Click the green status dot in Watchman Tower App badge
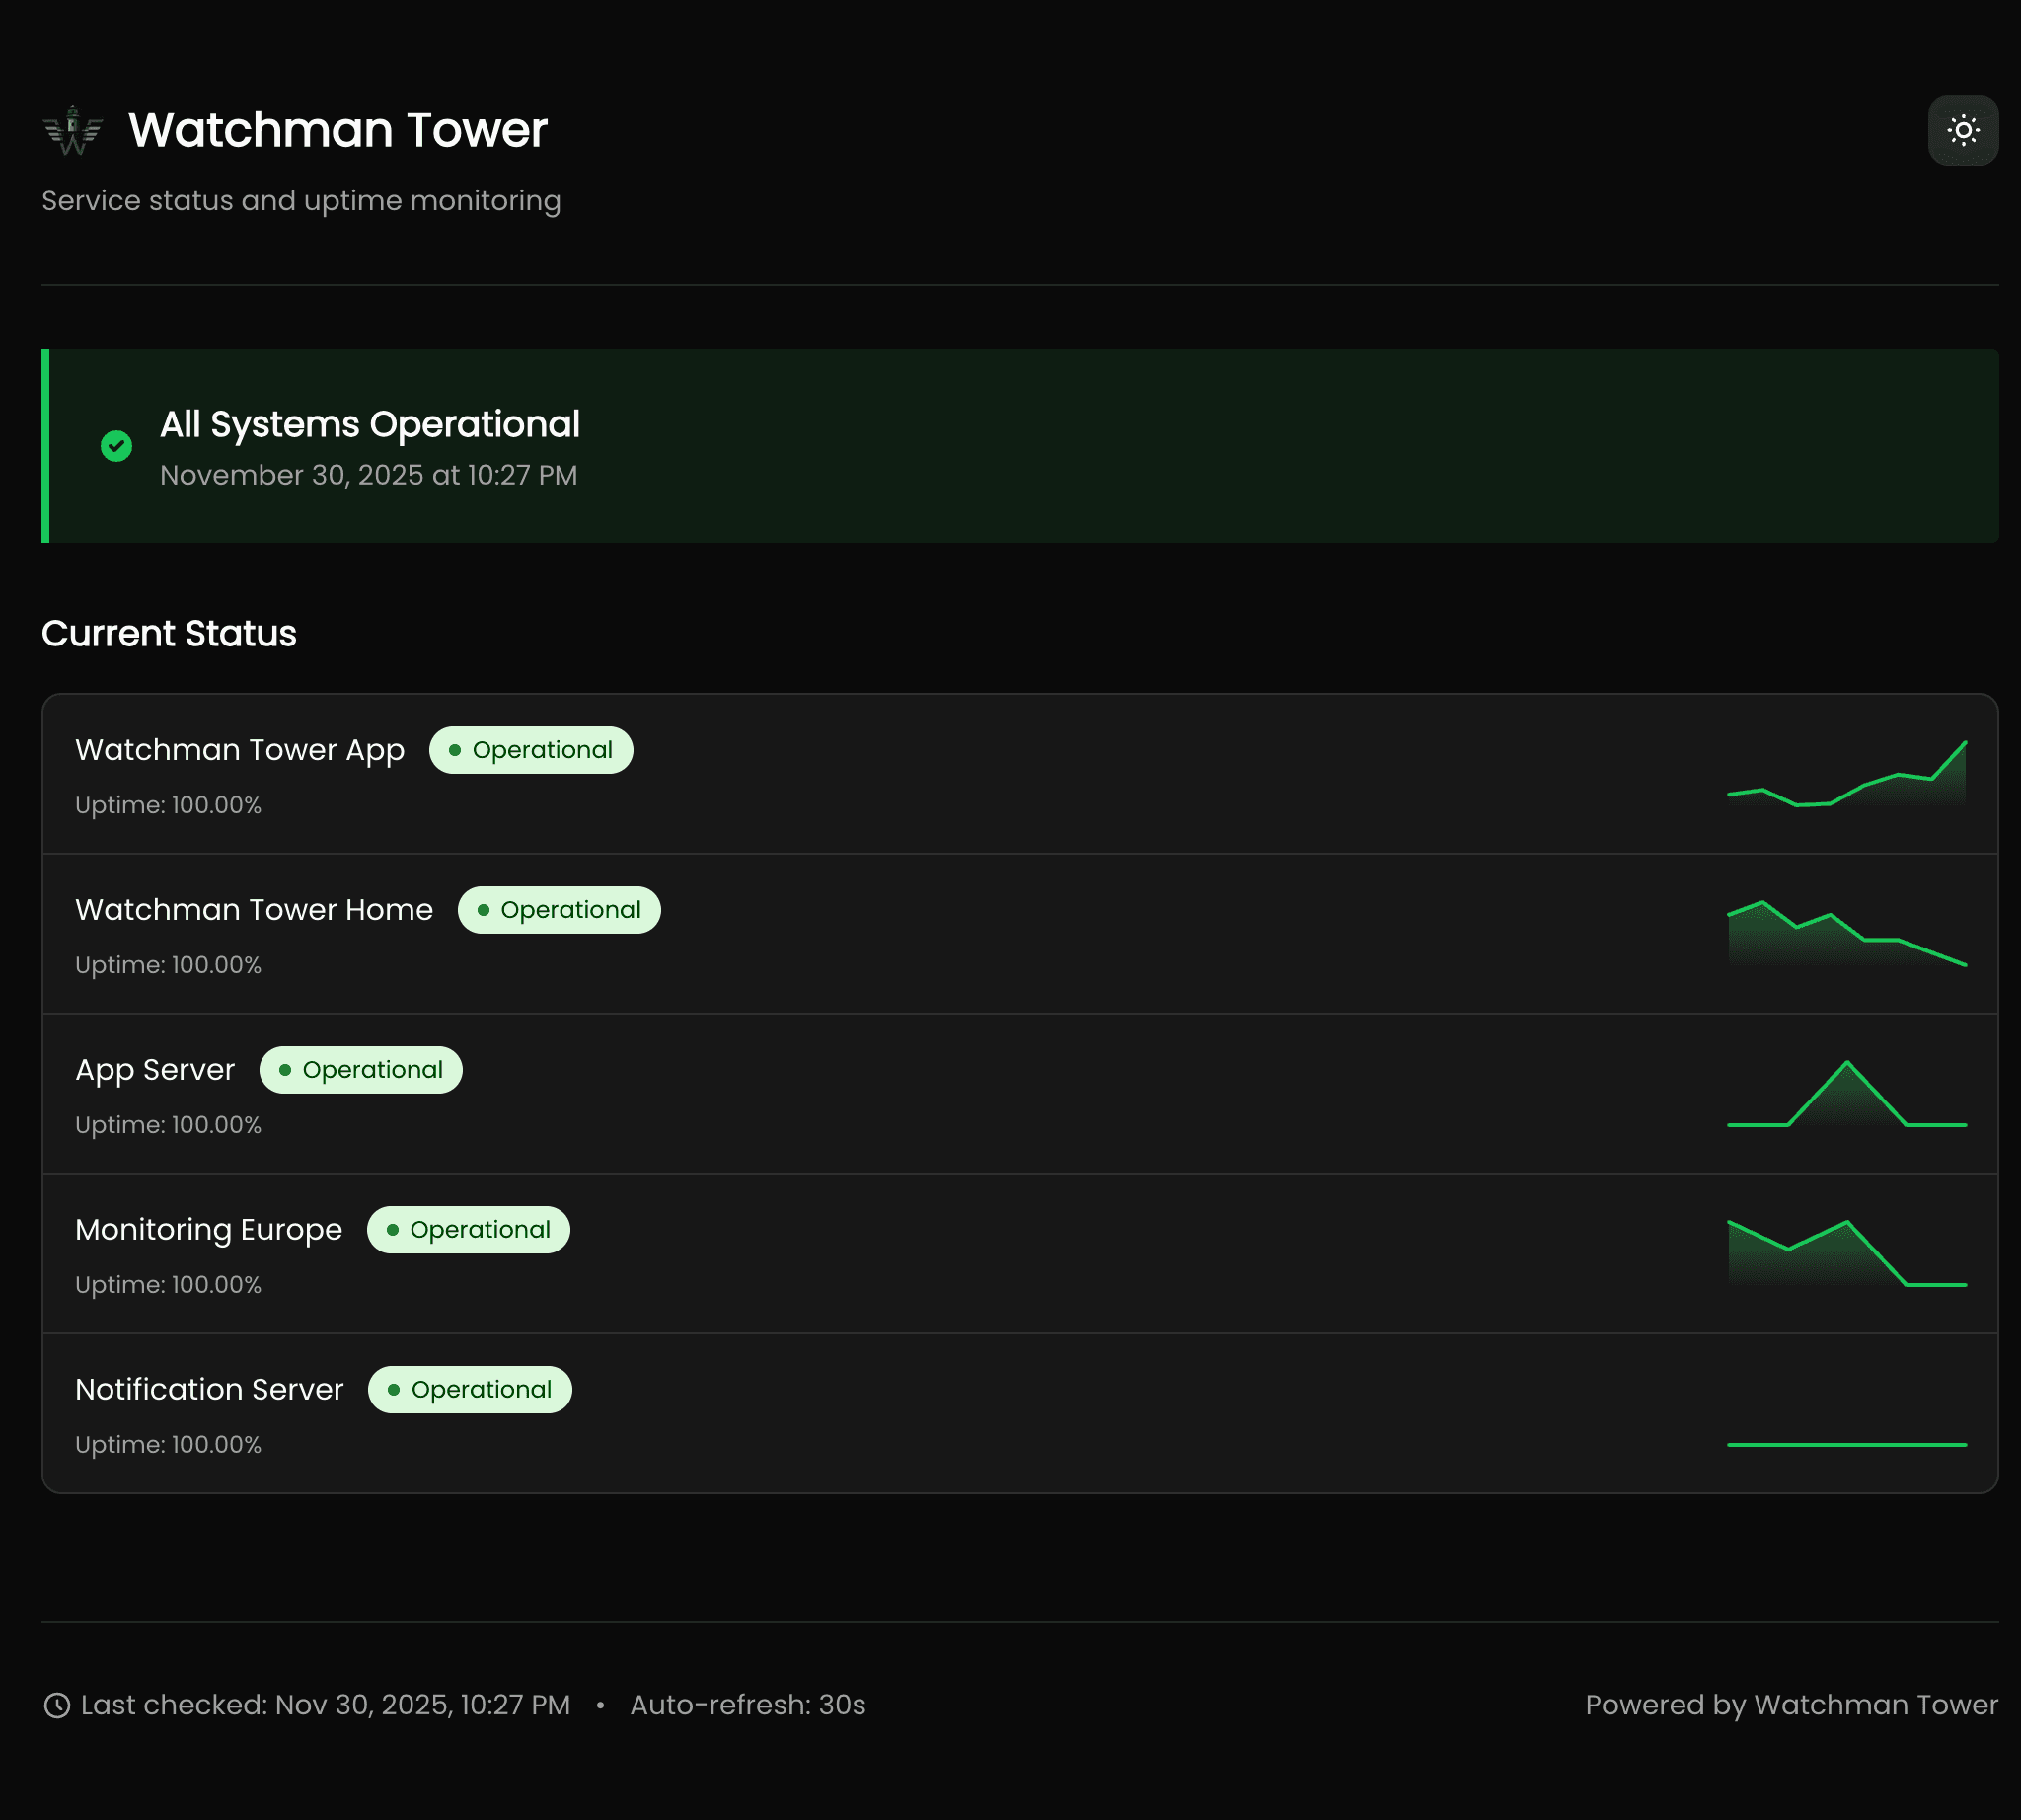The width and height of the screenshot is (2021, 1820). coord(455,749)
